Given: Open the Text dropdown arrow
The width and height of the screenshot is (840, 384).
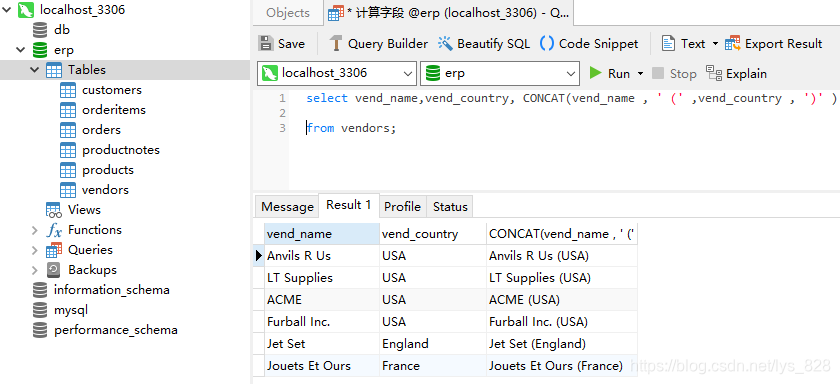Looking at the screenshot, I should click(715, 43).
